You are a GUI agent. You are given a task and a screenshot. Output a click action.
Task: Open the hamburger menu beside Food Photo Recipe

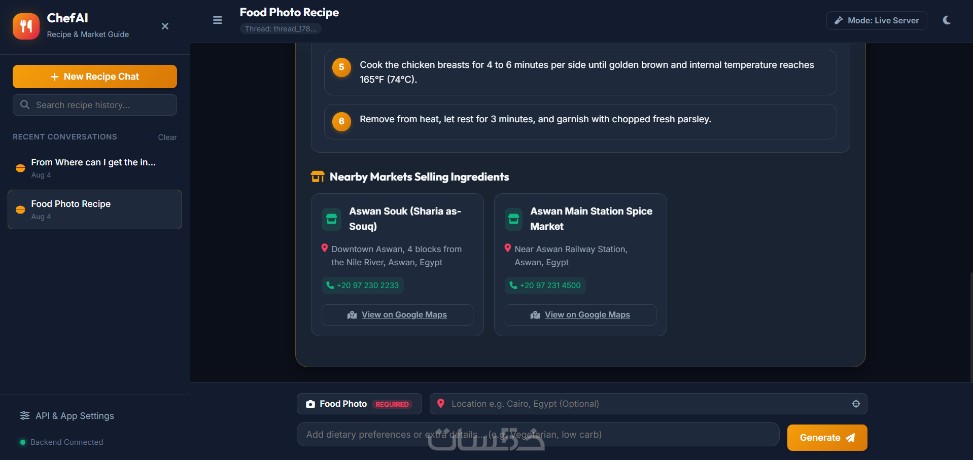tap(217, 20)
